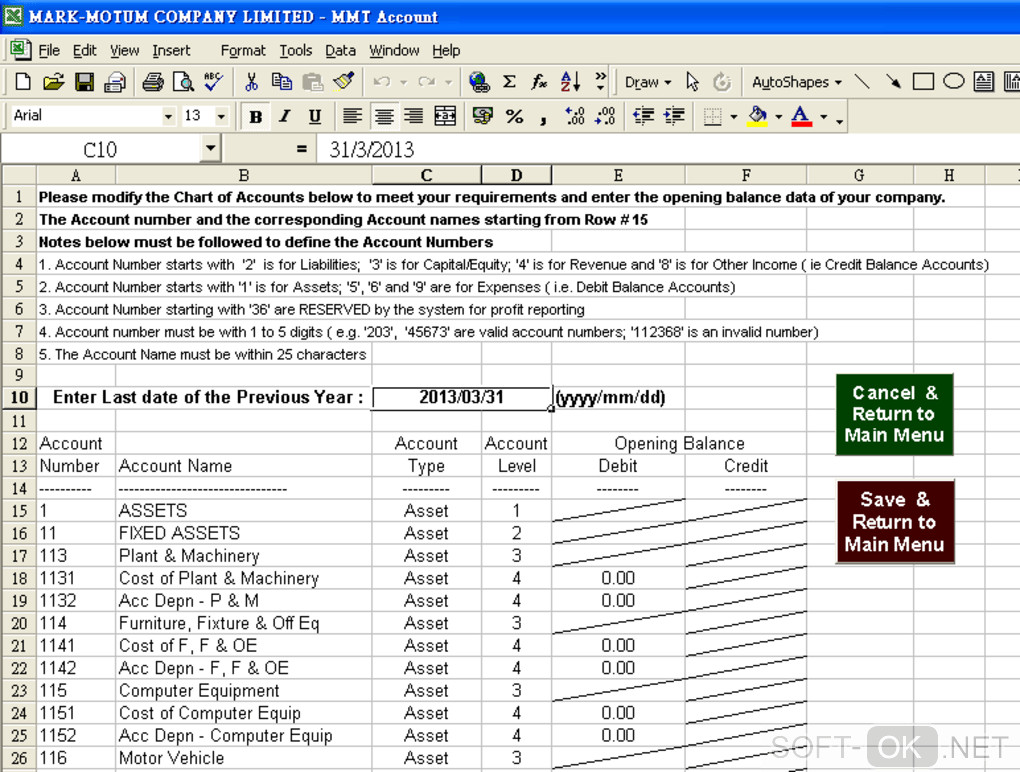Viewport: 1020px width, 772px height.
Task: Click the Increase Decimal icon
Action: coord(574,116)
